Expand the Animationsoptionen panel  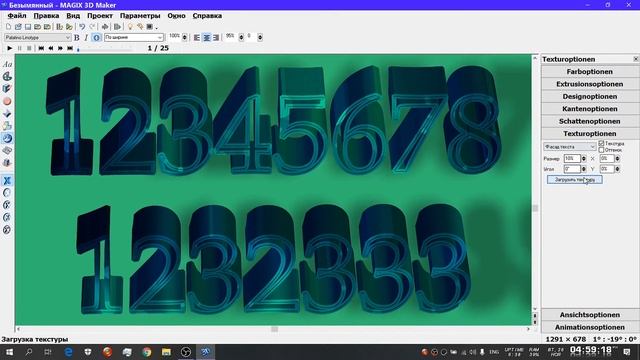[589, 327]
